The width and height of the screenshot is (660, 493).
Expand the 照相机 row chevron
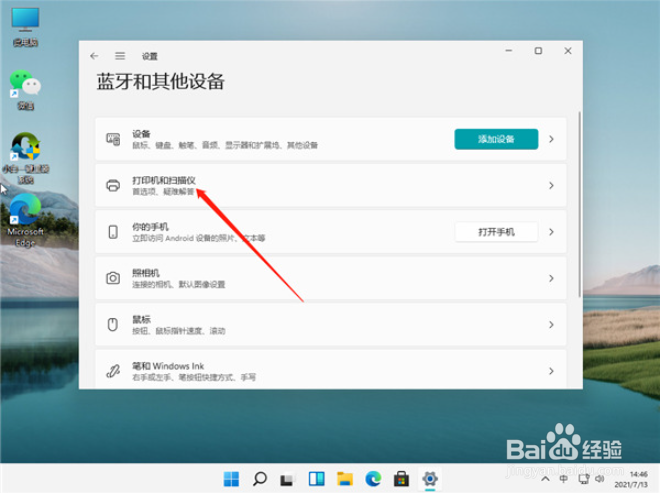pyautogui.click(x=551, y=278)
